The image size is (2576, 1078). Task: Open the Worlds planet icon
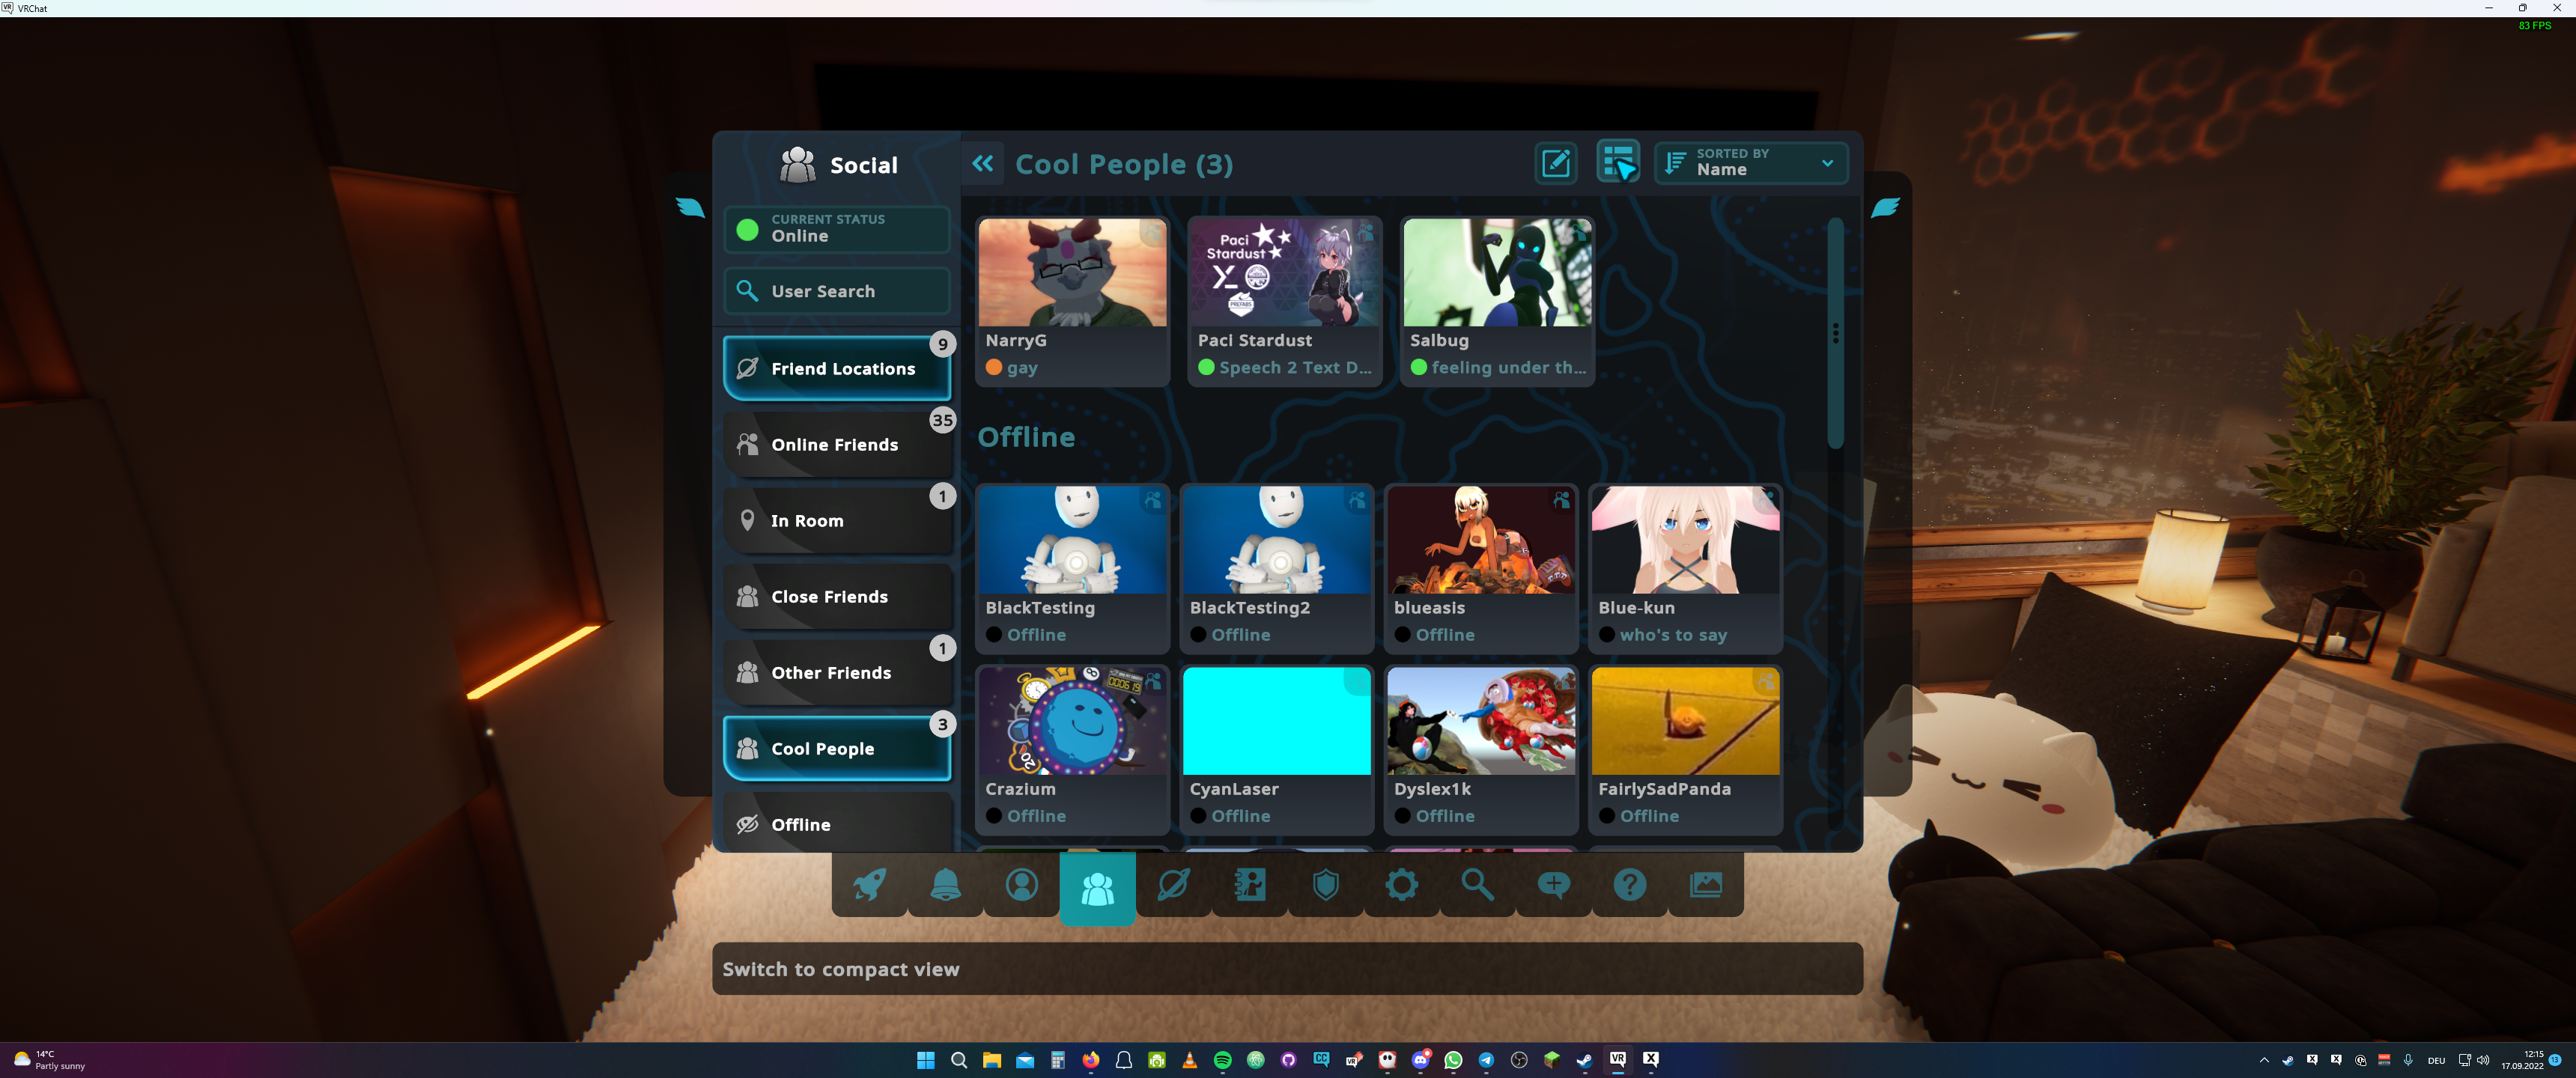(x=1173, y=885)
